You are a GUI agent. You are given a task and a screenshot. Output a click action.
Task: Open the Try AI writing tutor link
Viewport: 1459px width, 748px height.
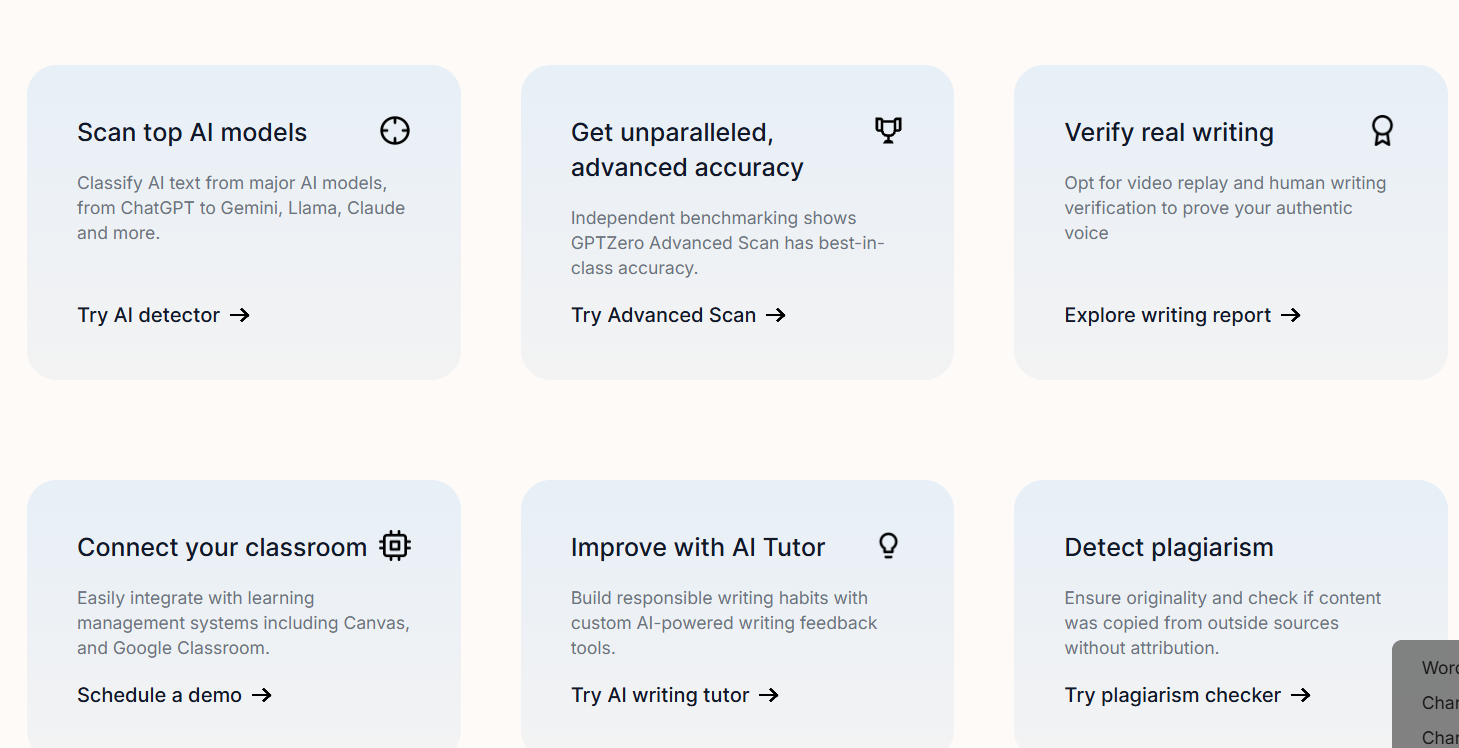click(x=660, y=695)
